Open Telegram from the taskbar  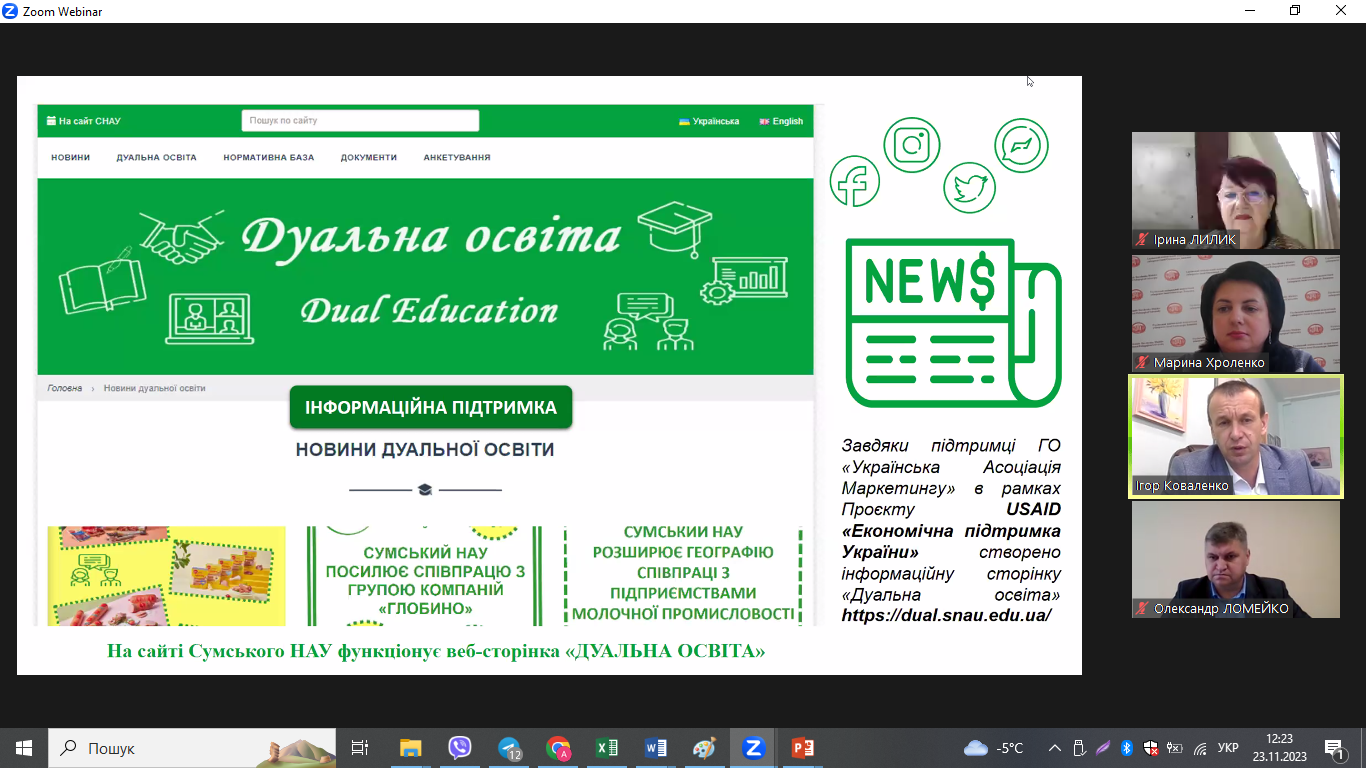click(509, 748)
